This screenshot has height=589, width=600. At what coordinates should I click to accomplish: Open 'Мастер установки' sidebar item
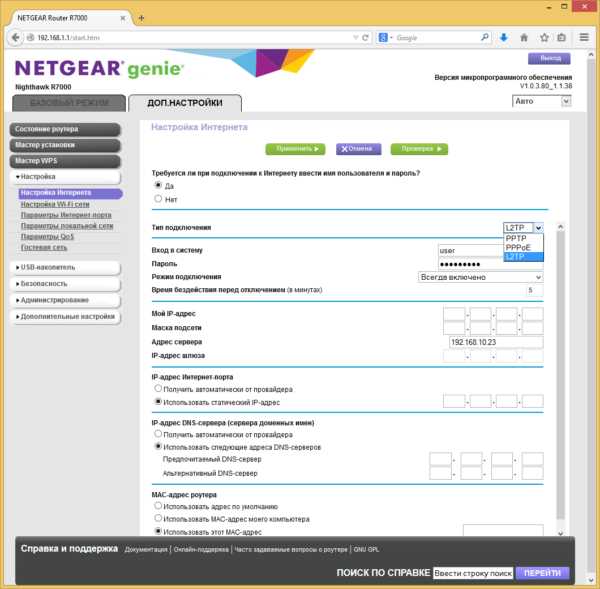[65, 145]
